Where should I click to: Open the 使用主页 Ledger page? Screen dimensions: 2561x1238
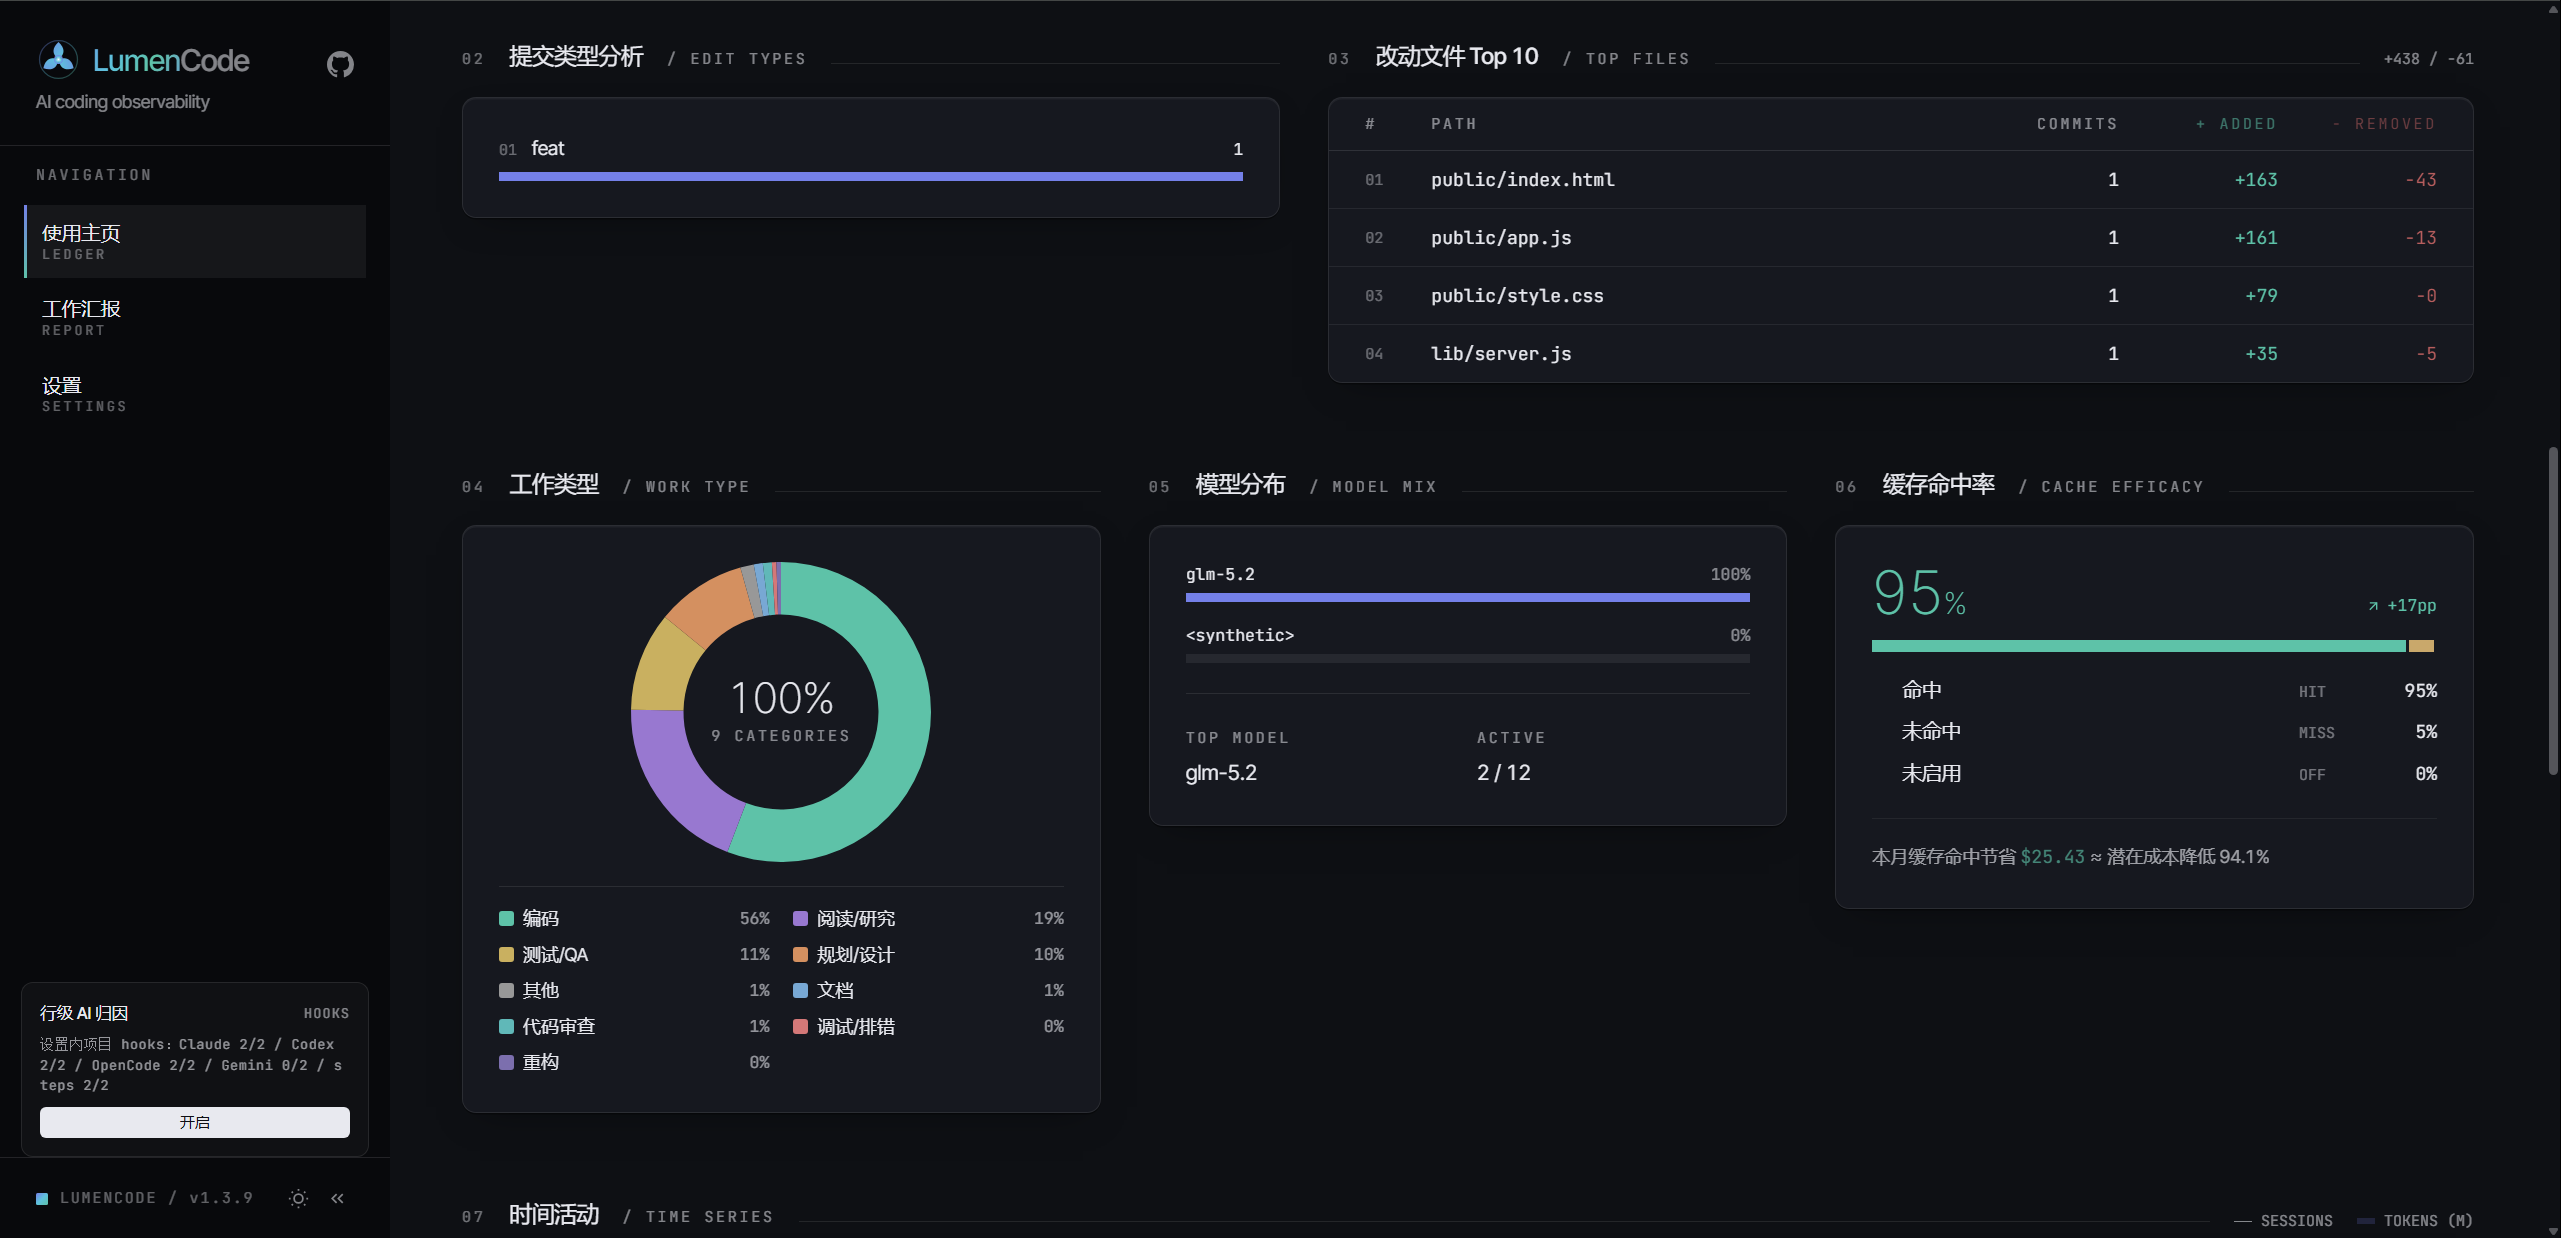pos(195,241)
